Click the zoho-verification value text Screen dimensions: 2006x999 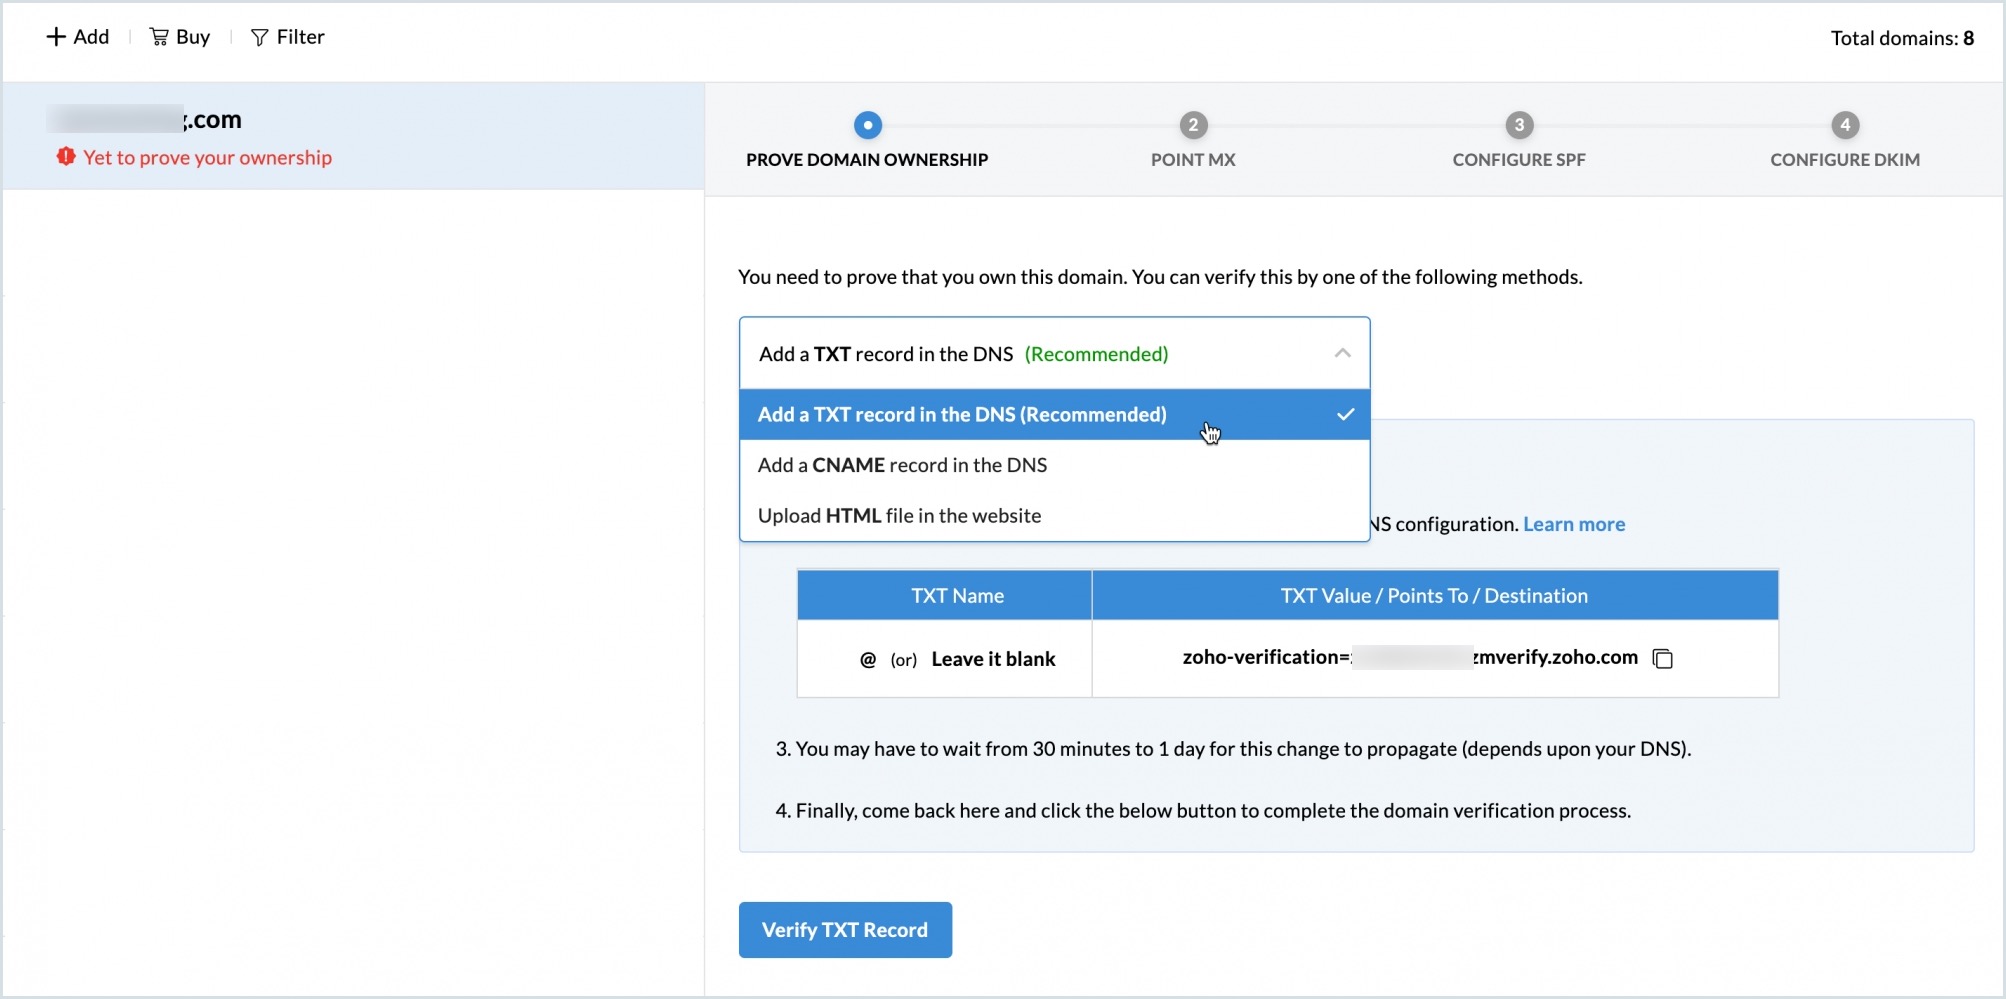coord(1410,657)
